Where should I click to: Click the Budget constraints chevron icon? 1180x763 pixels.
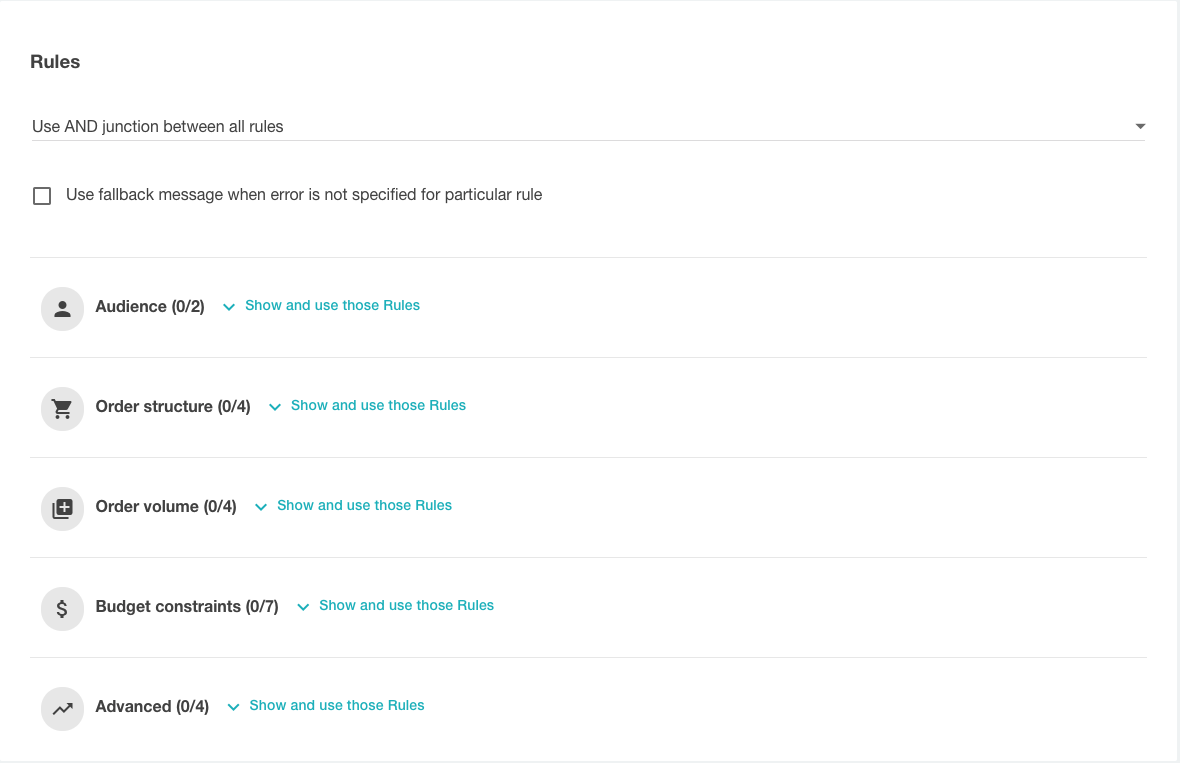(303, 606)
